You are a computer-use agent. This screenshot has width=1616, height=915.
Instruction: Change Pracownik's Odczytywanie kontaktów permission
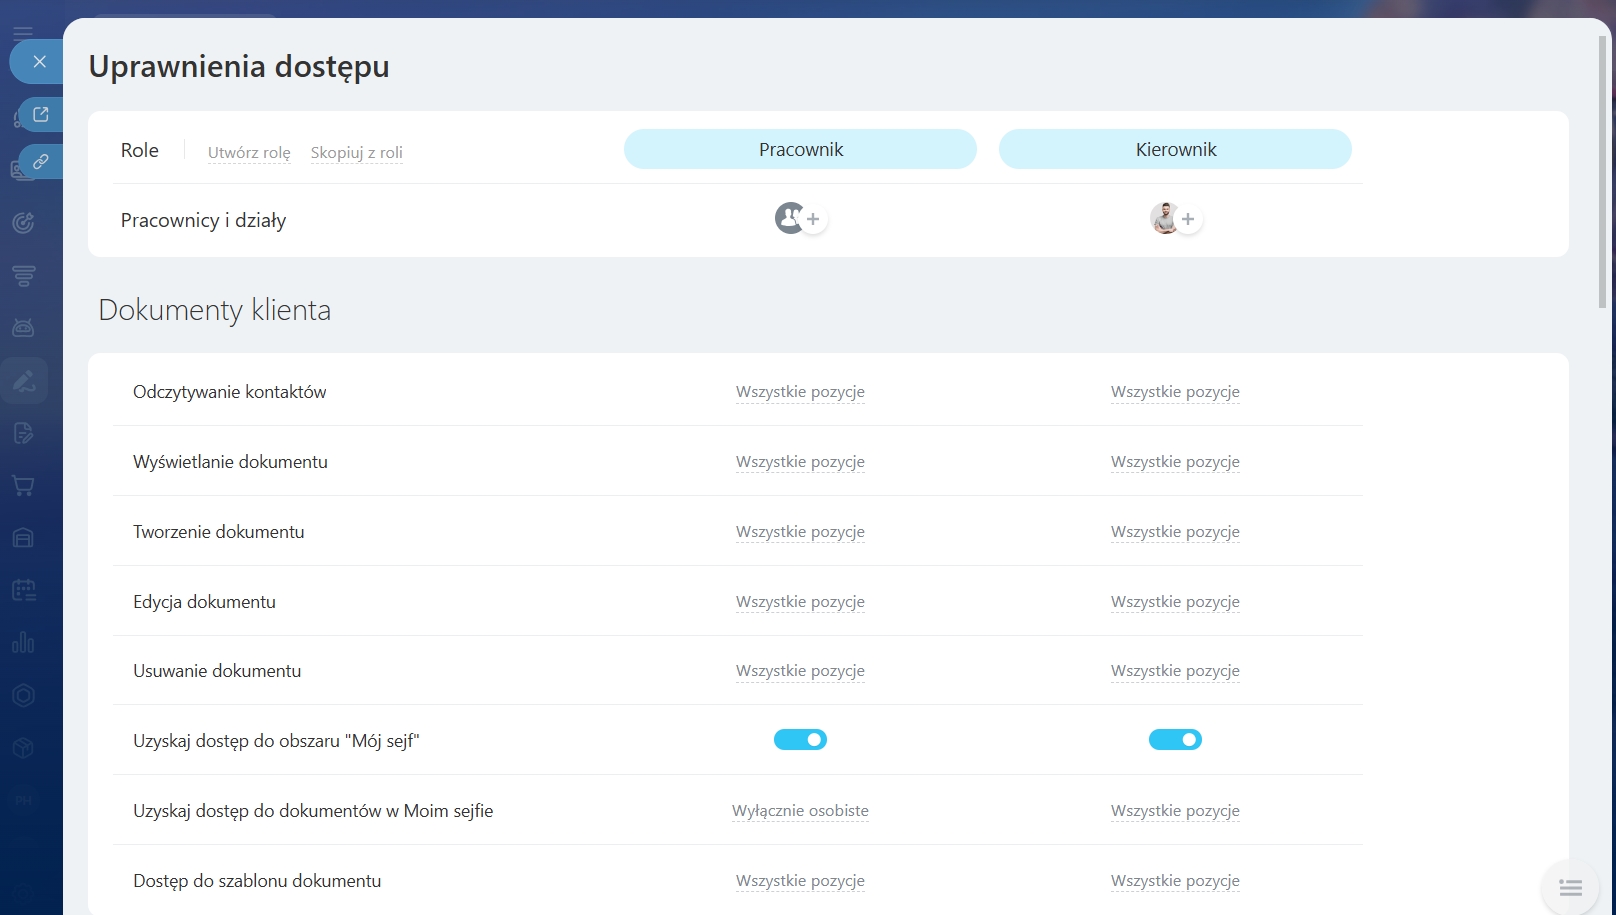click(800, 392)
